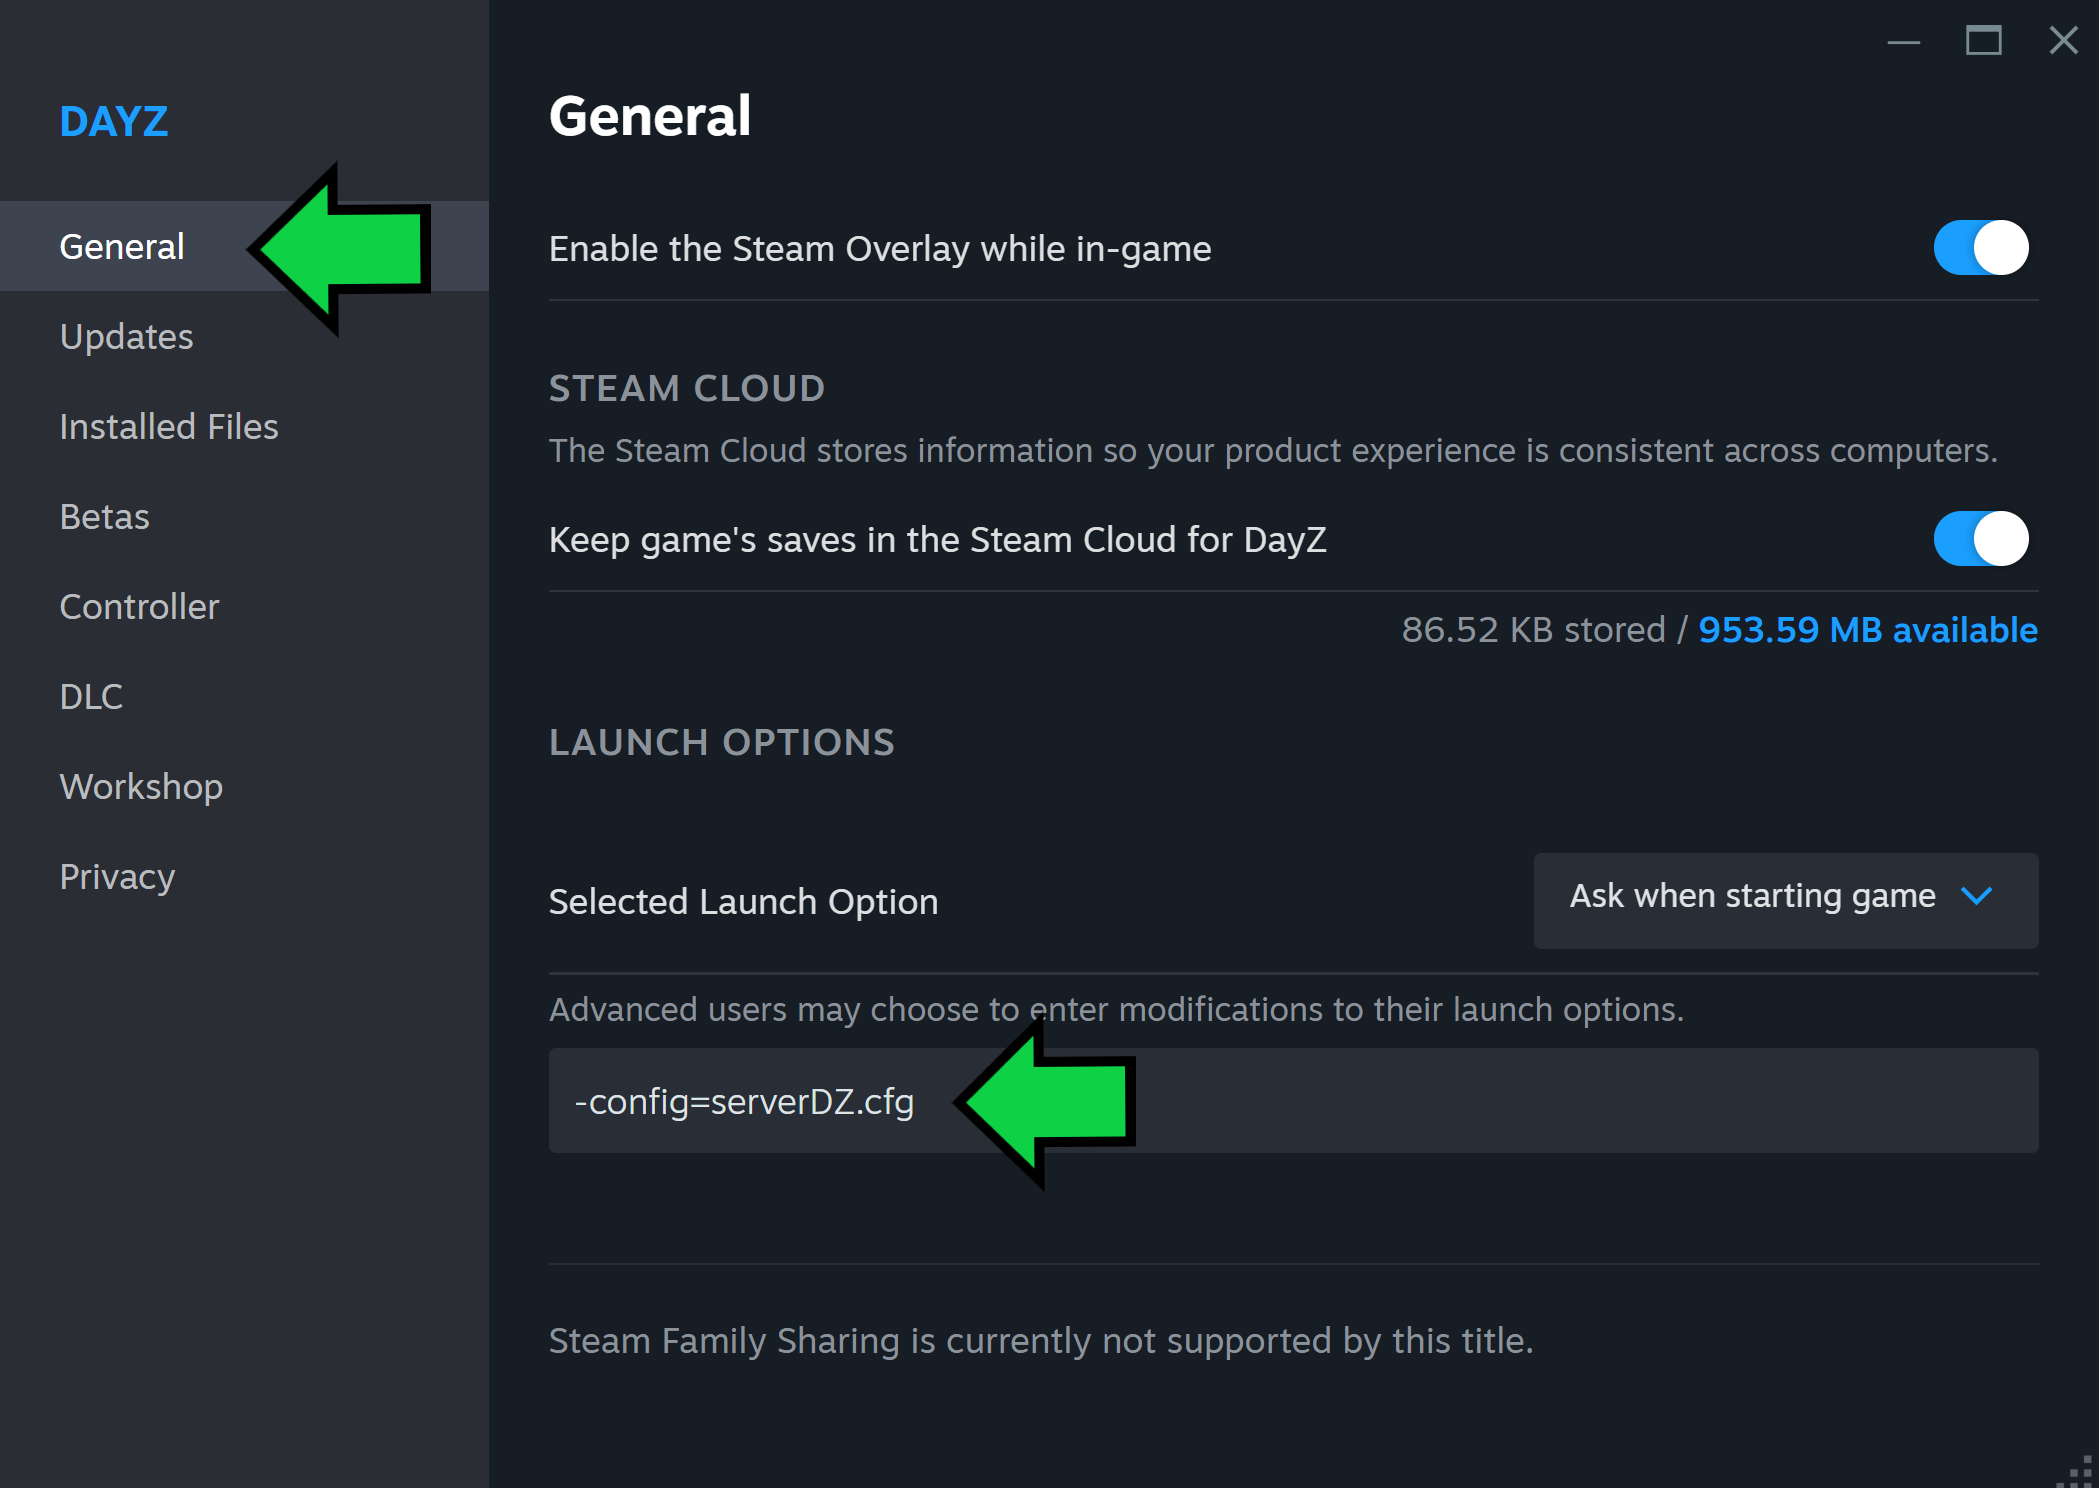Focus the launch options text field
Screen dimensions: 2099x1488
(1500, 1101)
